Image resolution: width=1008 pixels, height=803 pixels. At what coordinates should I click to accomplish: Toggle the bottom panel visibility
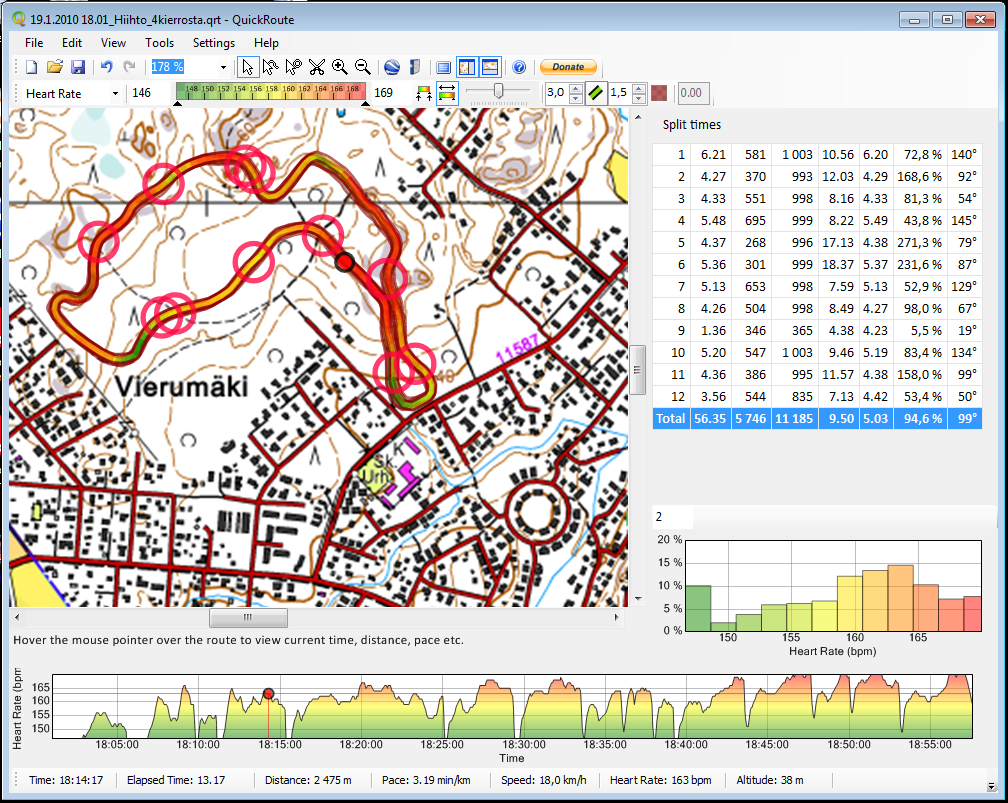pyautogui.click(x=490, y=67)
